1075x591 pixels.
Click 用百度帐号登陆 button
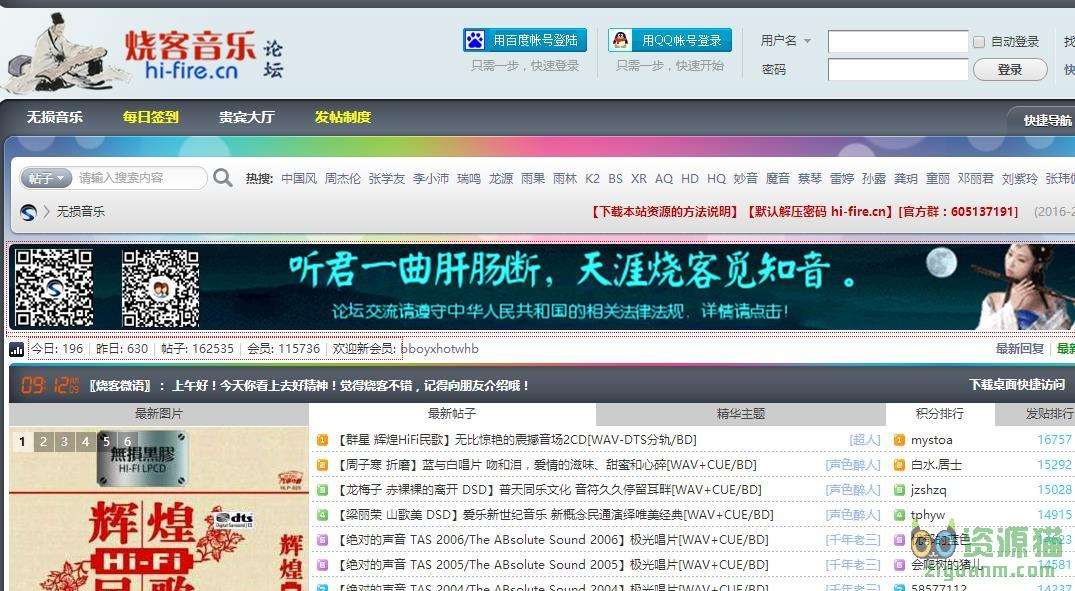point(525,40)
